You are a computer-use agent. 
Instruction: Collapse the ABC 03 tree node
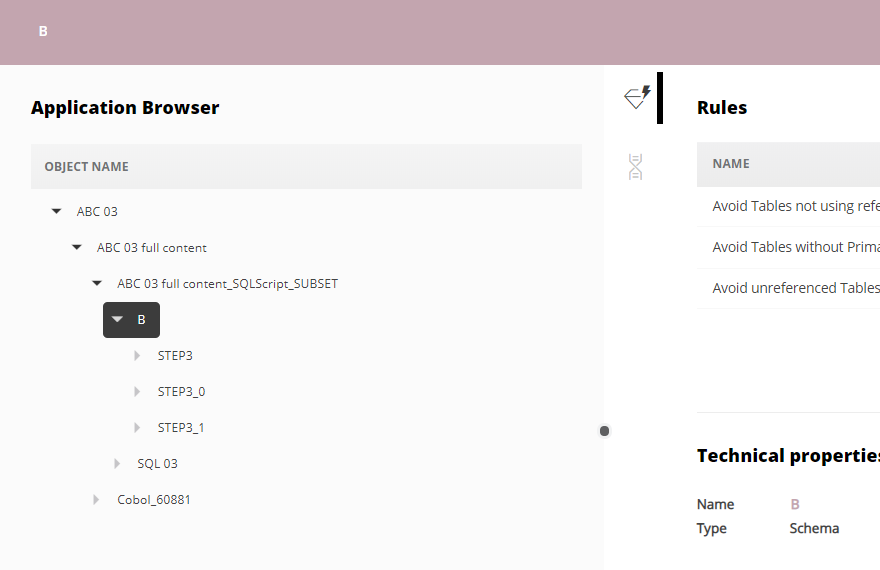[x=57, y=212]
